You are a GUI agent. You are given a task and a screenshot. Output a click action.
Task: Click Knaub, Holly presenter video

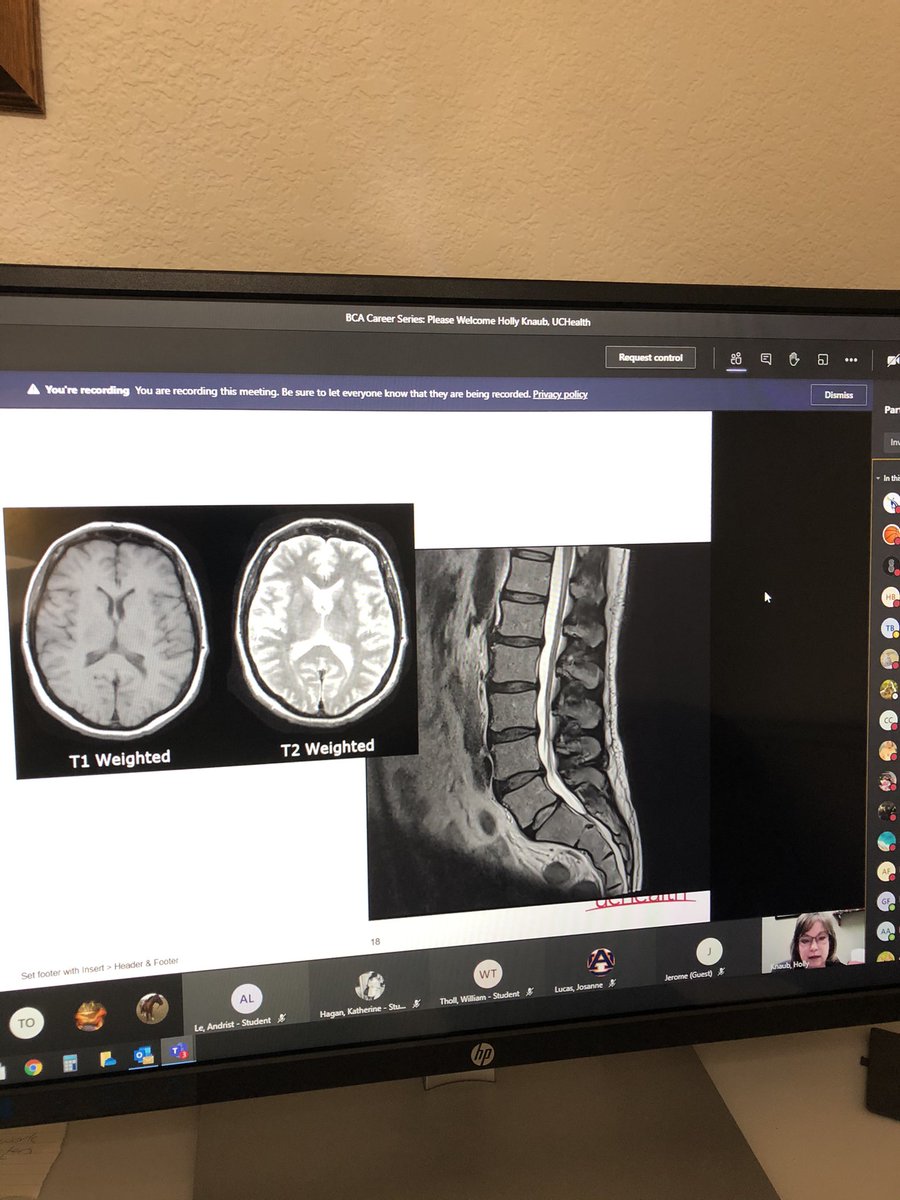click(x=813, y=942)
